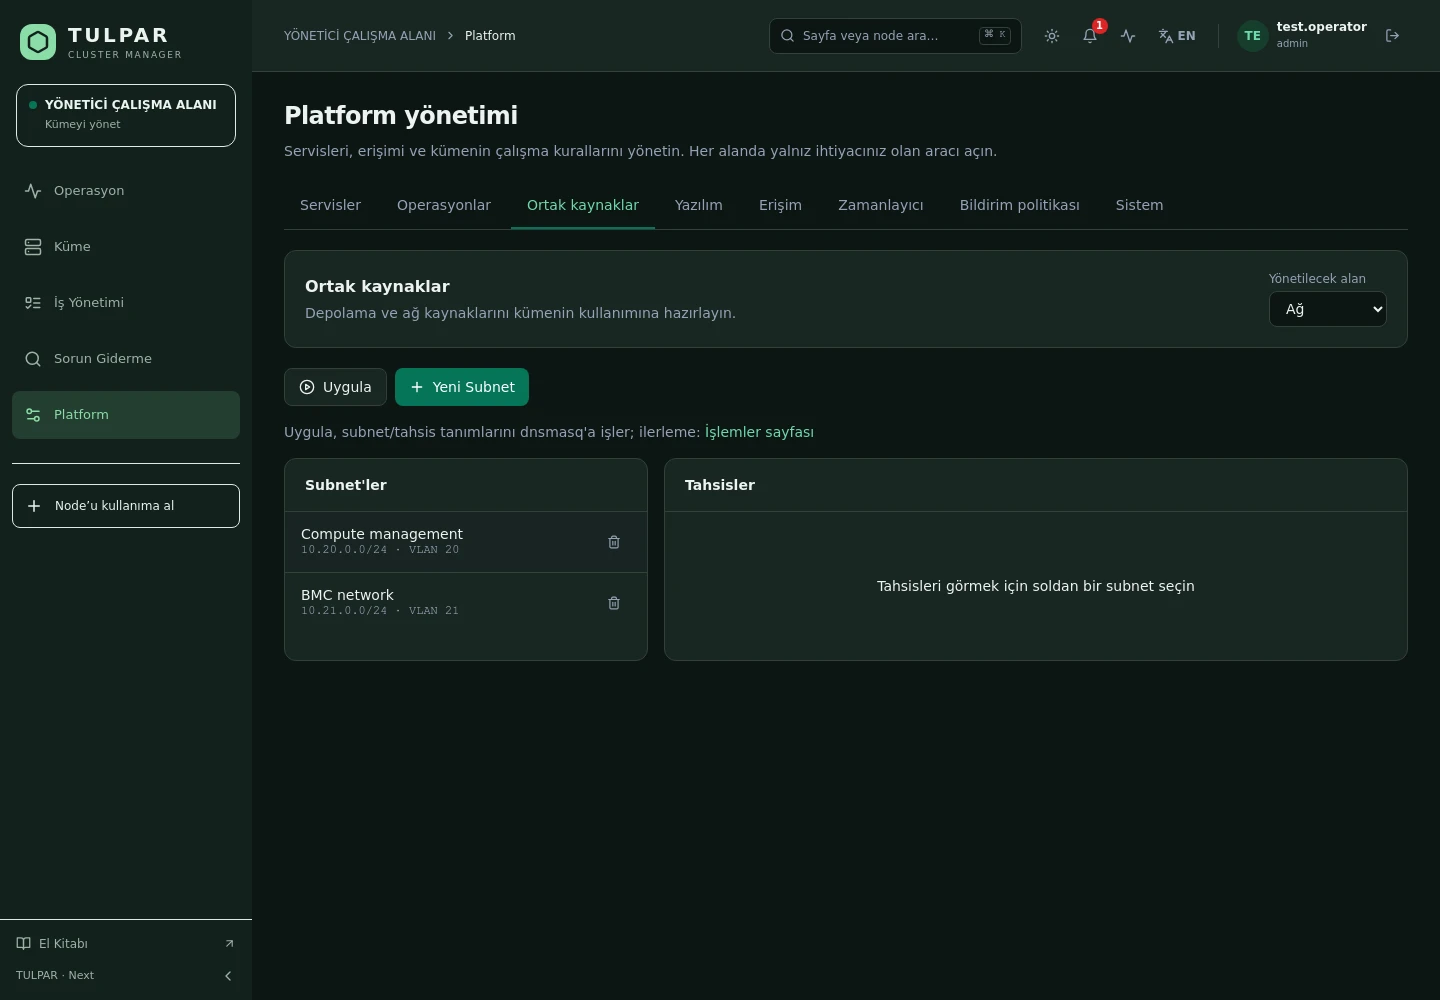Open the Operasyon sidebar section
Image resolution: width=1440 pixels, height=1000 pixels.
click(x=126, y=191)
